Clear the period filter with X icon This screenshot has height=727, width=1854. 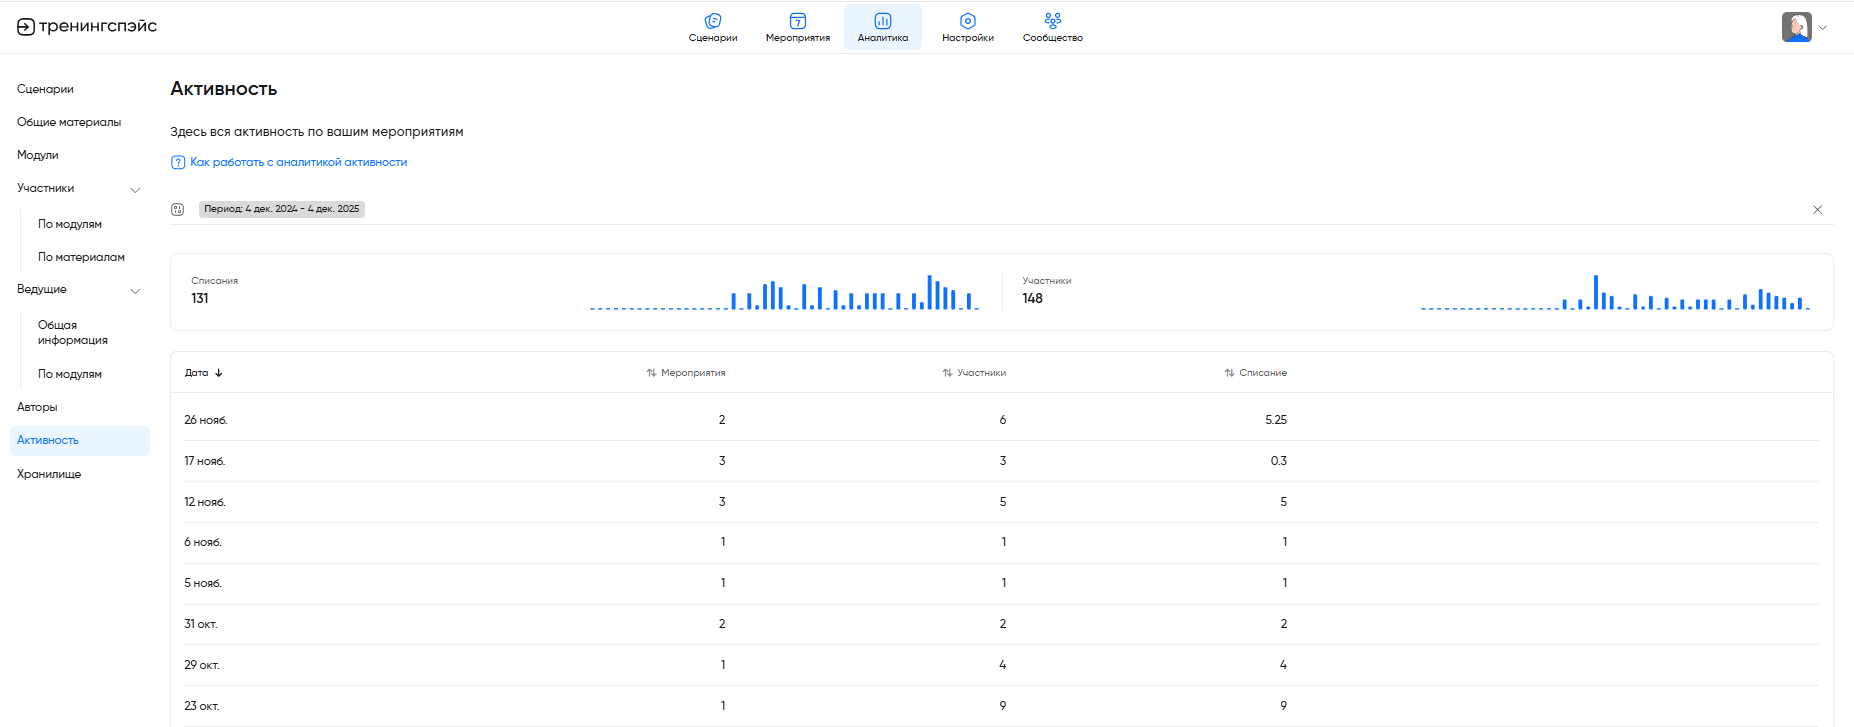click(1817, 210)
